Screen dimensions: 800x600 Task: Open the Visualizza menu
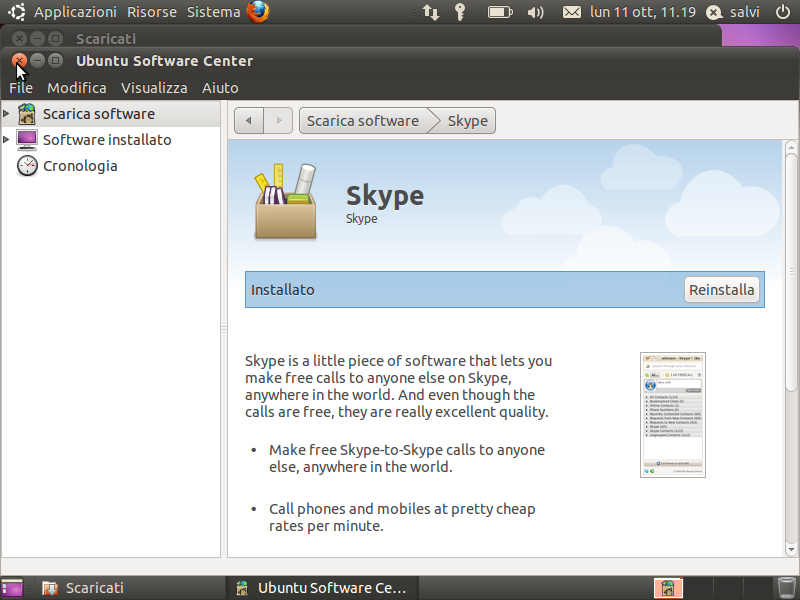coord(154,88)
